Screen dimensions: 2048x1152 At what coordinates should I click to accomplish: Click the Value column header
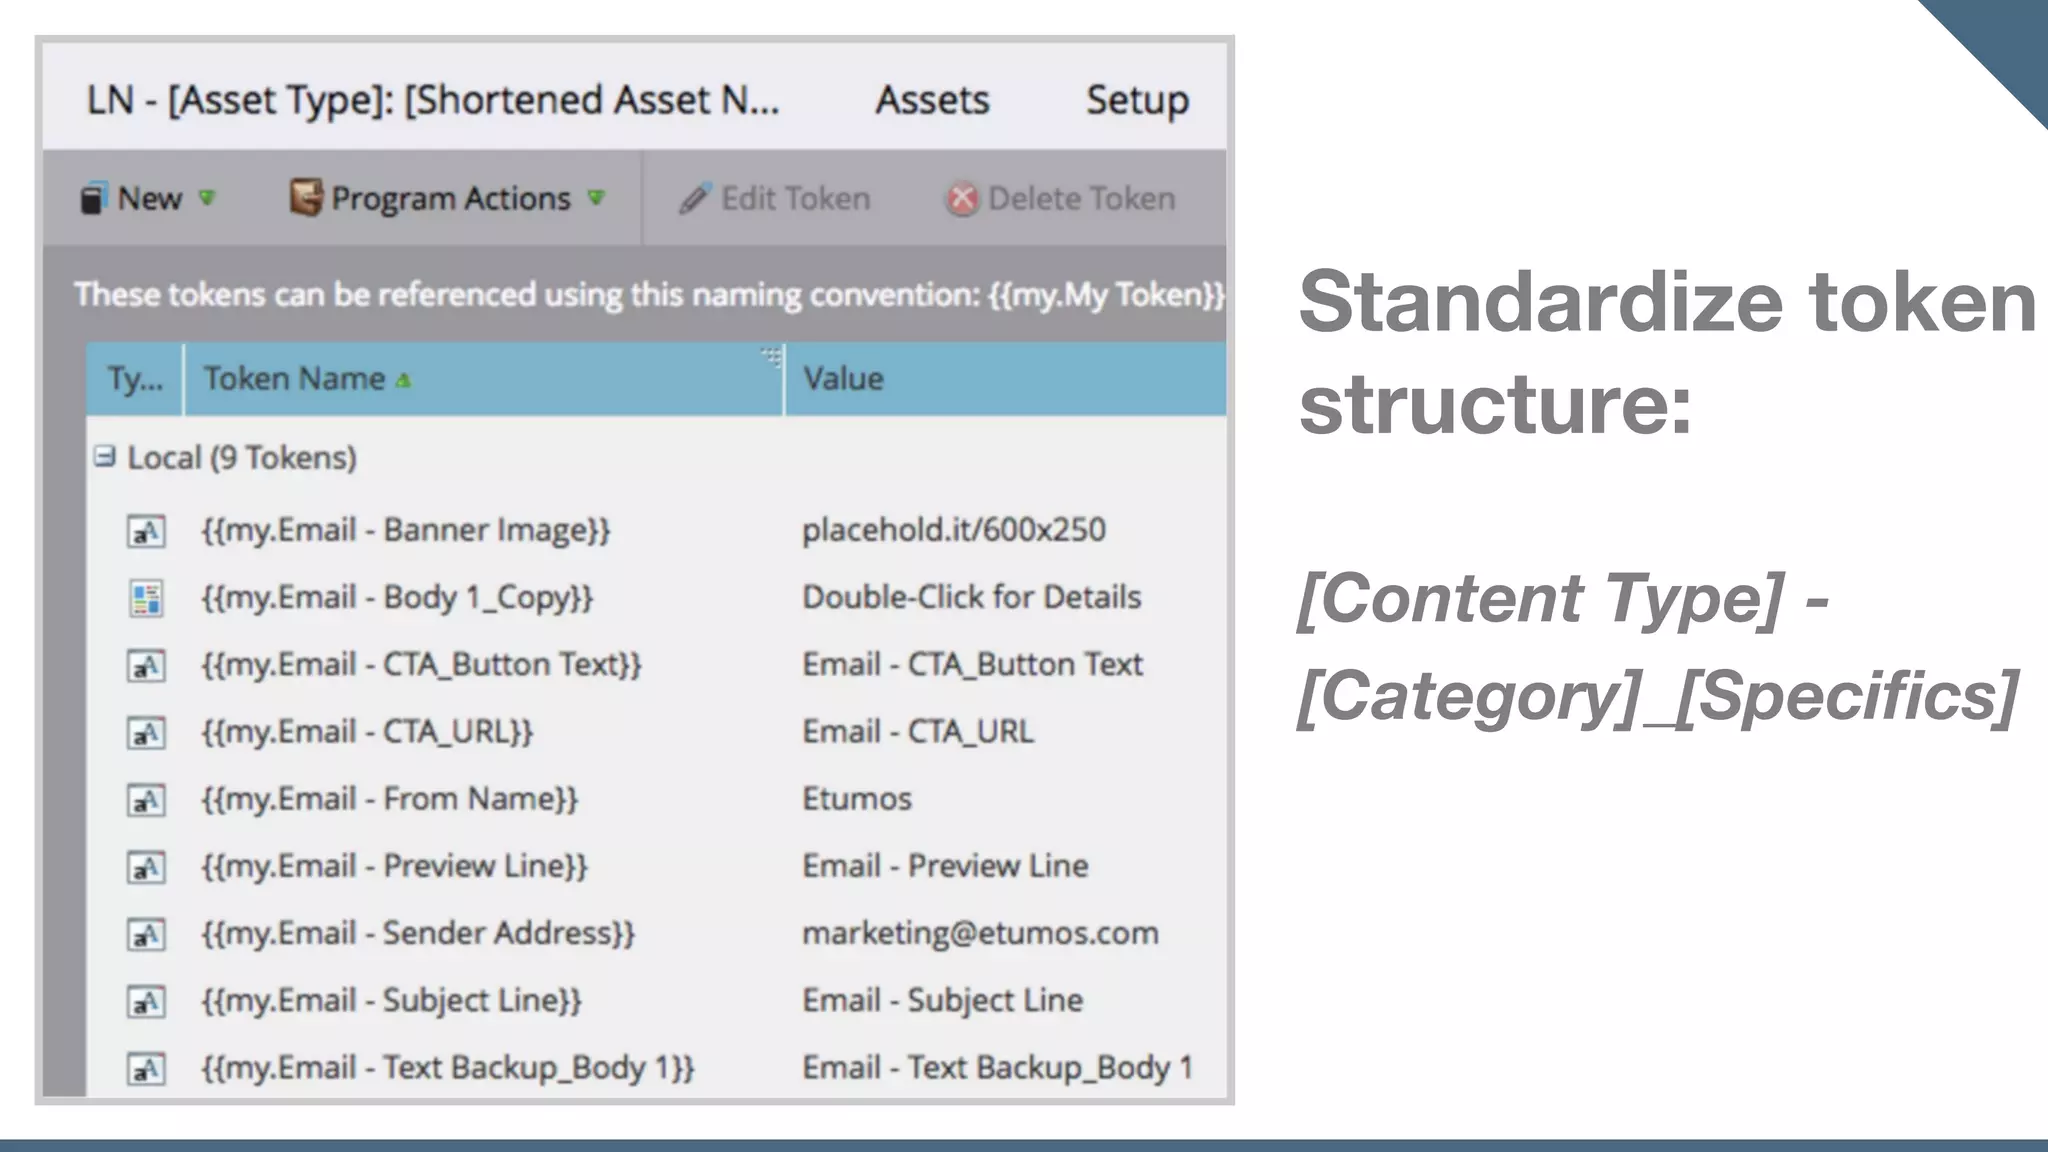[1006, 379]
